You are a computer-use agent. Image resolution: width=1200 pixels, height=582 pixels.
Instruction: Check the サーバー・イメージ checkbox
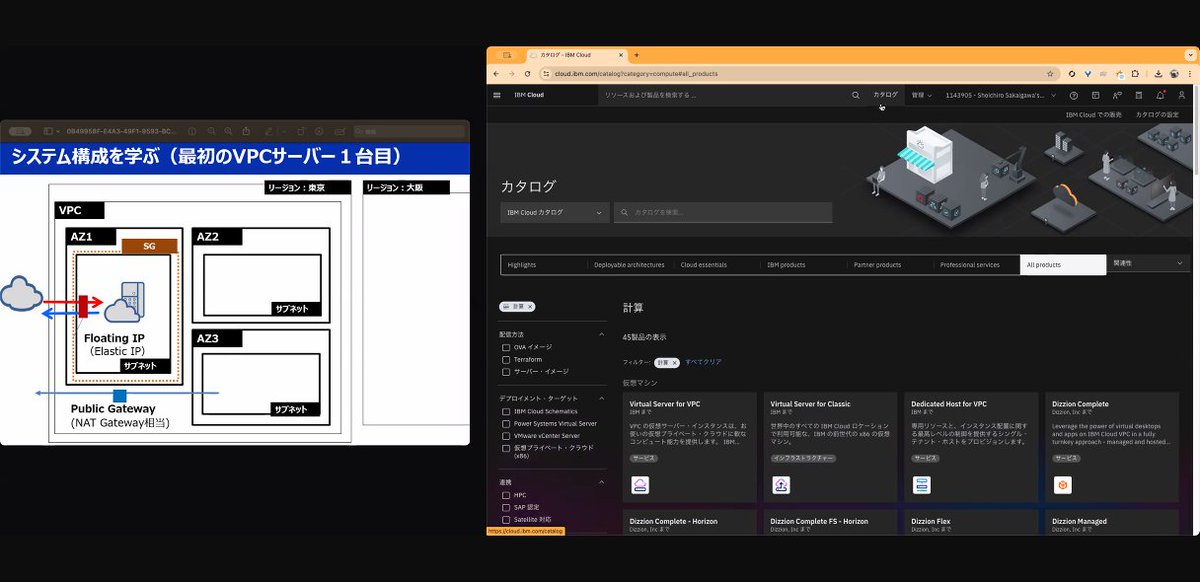506,371
